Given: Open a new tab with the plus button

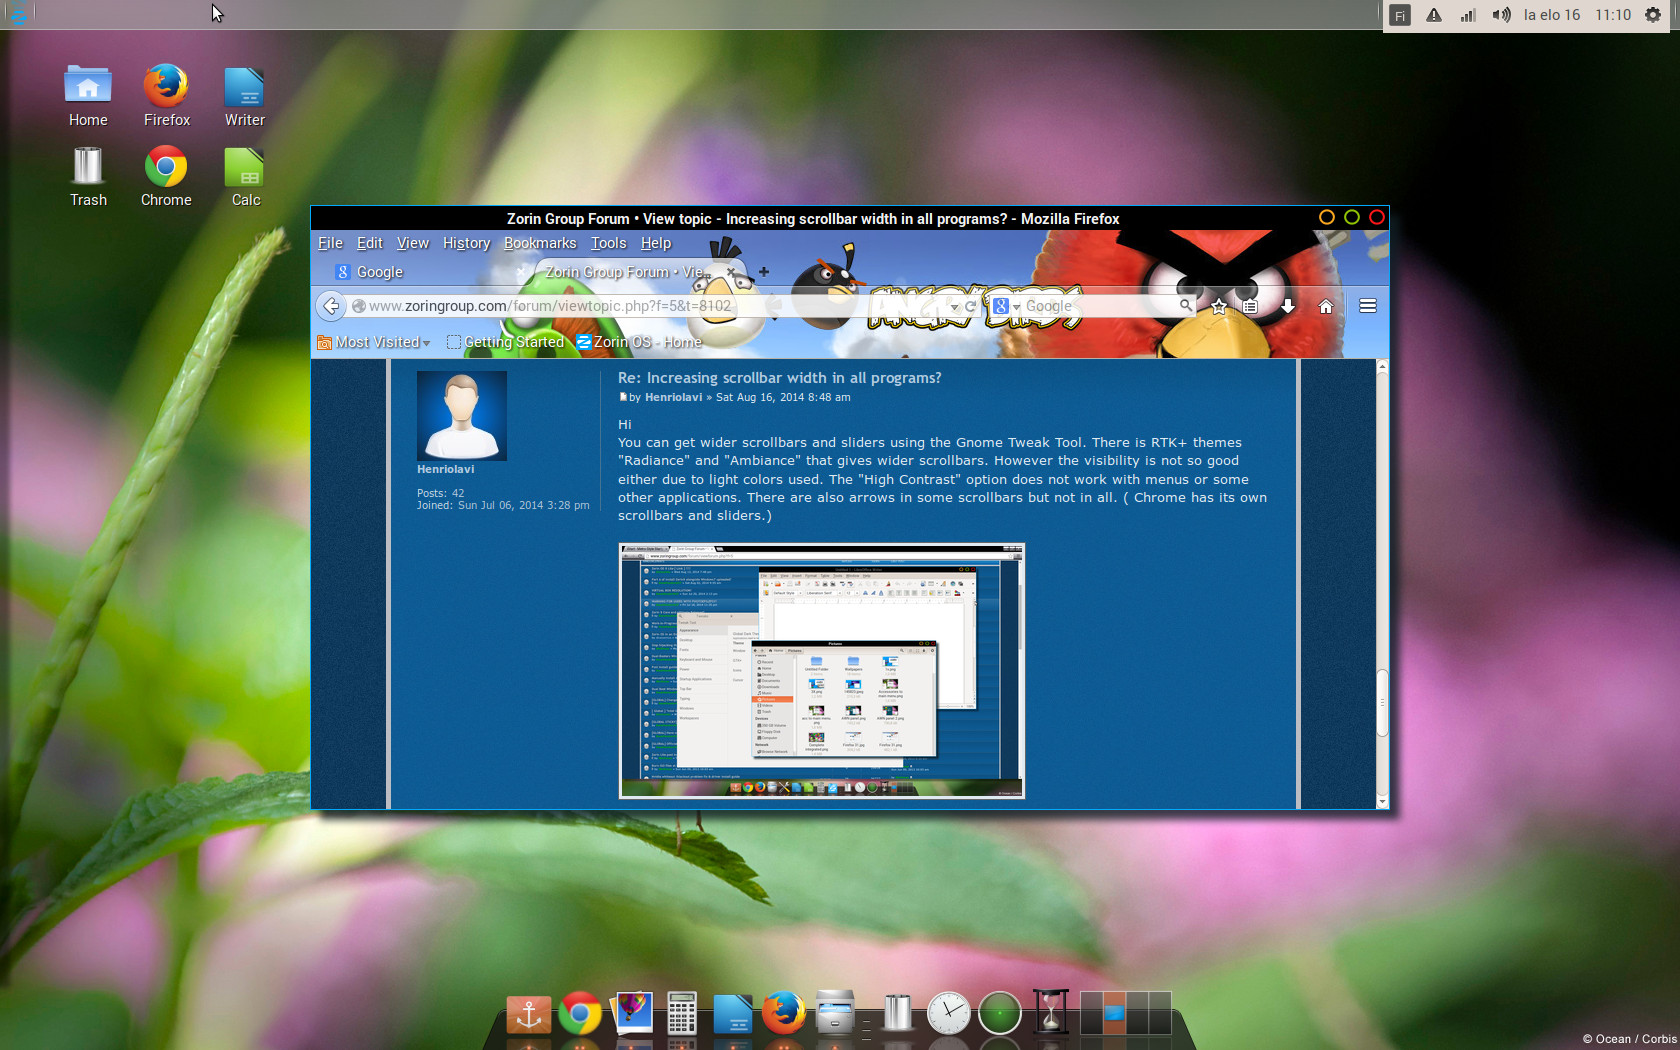Looking at the screenshot, I should [764, 272].
